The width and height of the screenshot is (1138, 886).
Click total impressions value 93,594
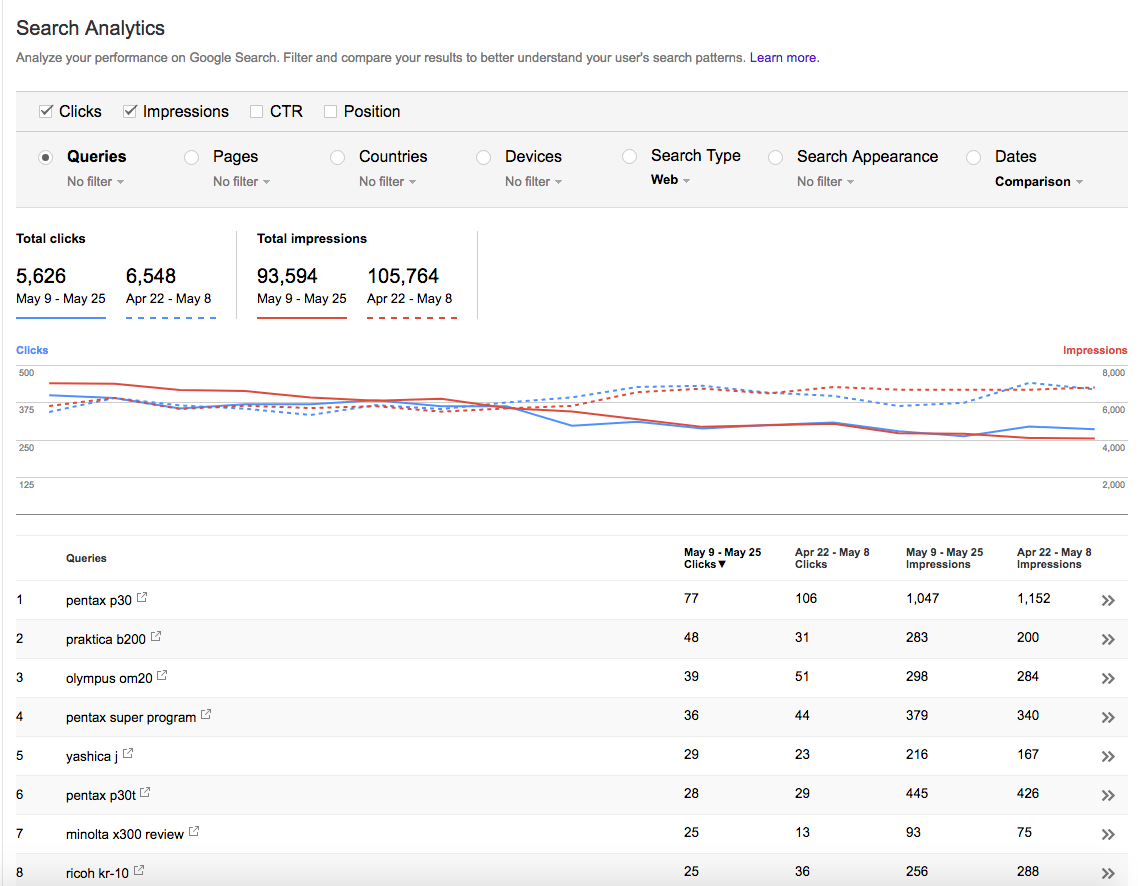point(287,276)
